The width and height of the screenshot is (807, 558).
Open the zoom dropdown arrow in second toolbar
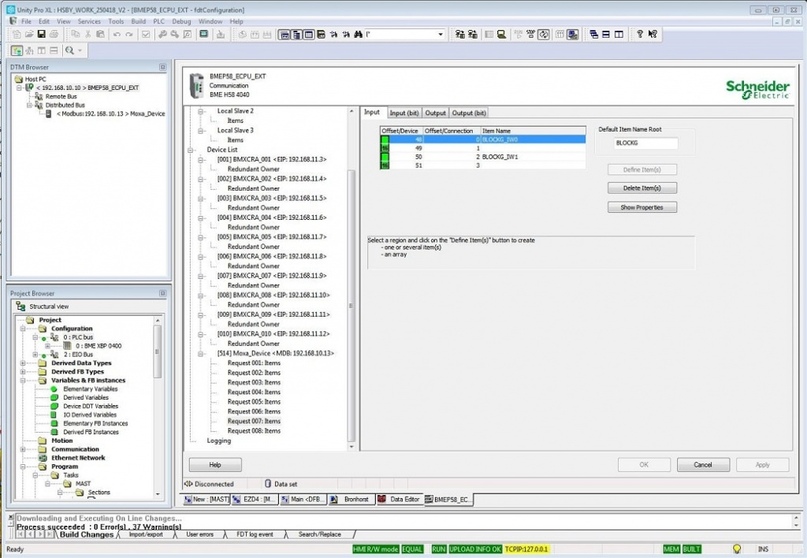pos(80,50)
